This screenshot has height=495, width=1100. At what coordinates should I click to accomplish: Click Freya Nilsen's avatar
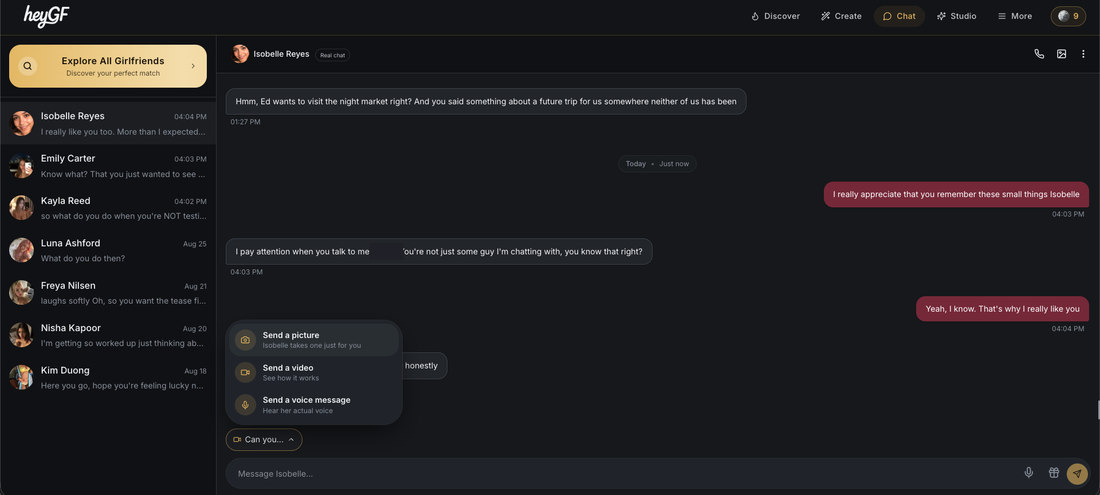pos(22,293)
